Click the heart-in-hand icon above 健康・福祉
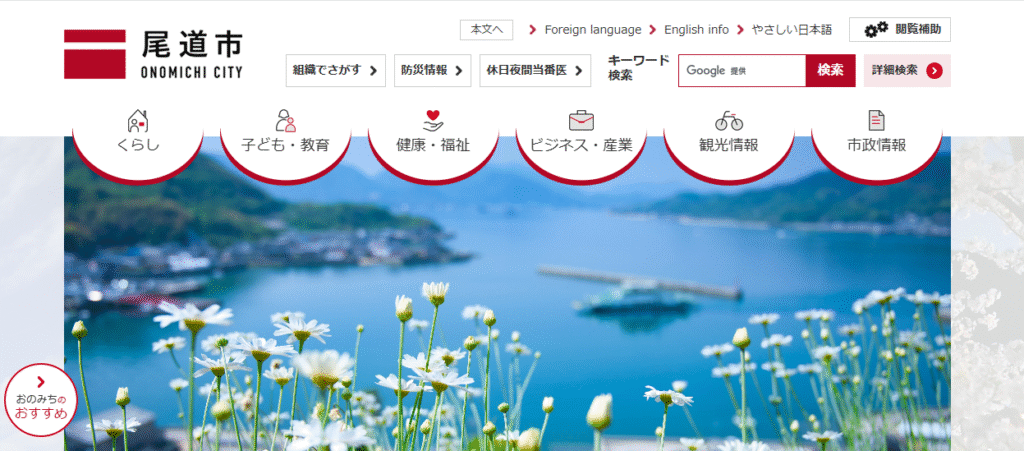This screenshot has height=451, width=1024. coord(433,121)
